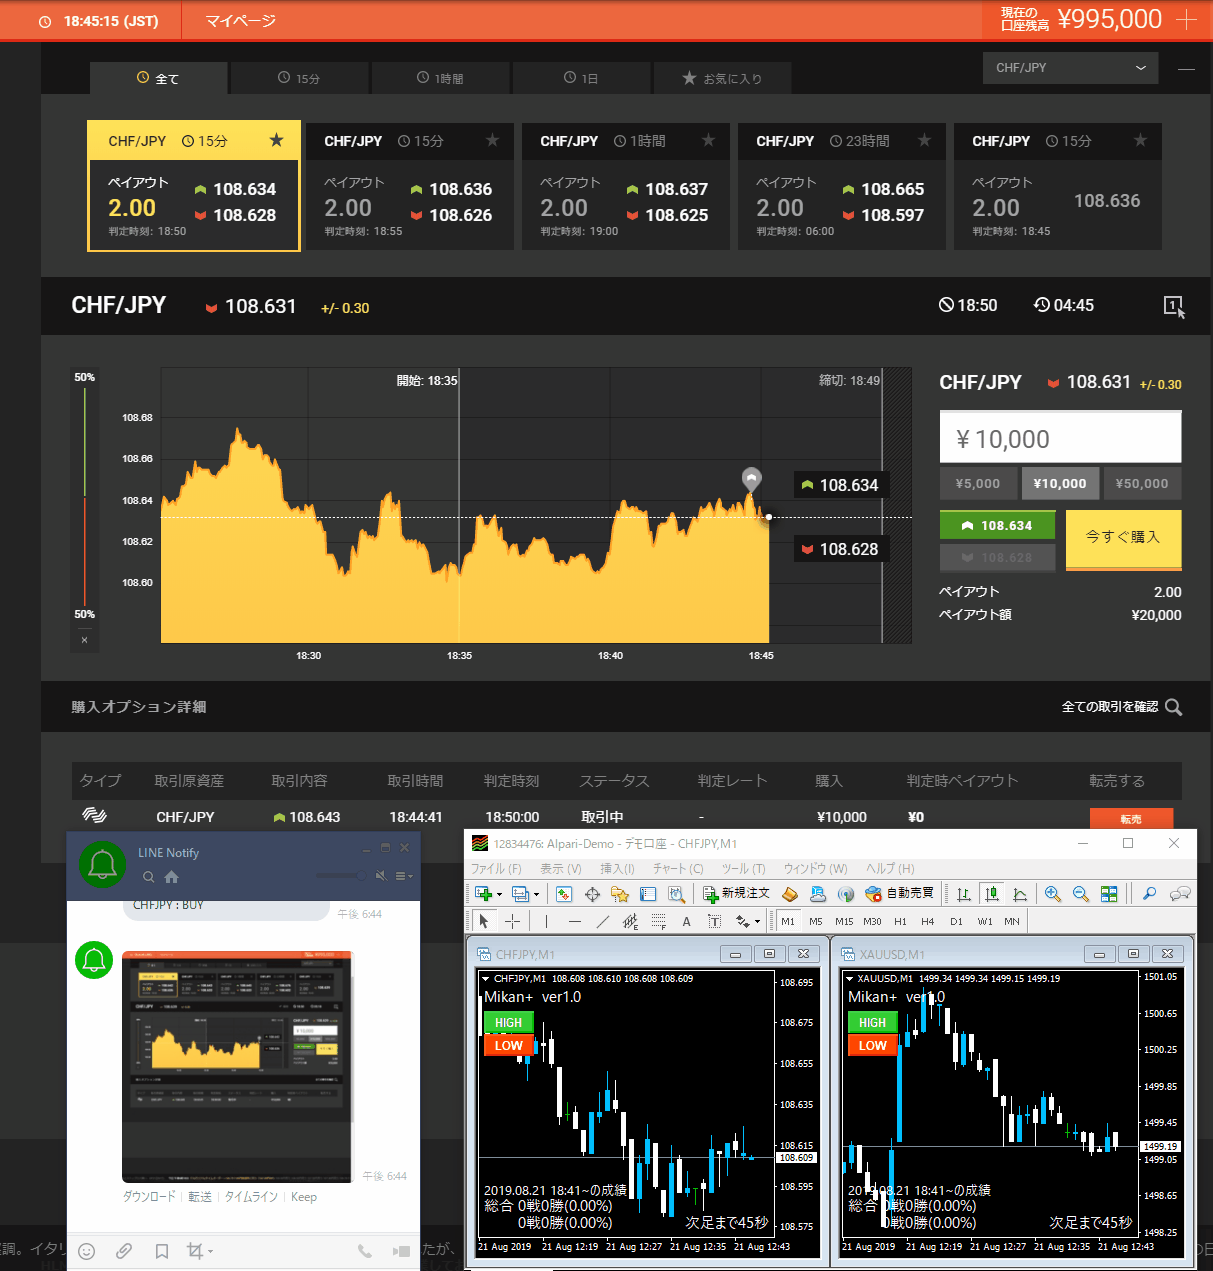This screenshot has width=1213, height=1271.
Task: Open マイページ in top orange bar
Action: [240, 21]
